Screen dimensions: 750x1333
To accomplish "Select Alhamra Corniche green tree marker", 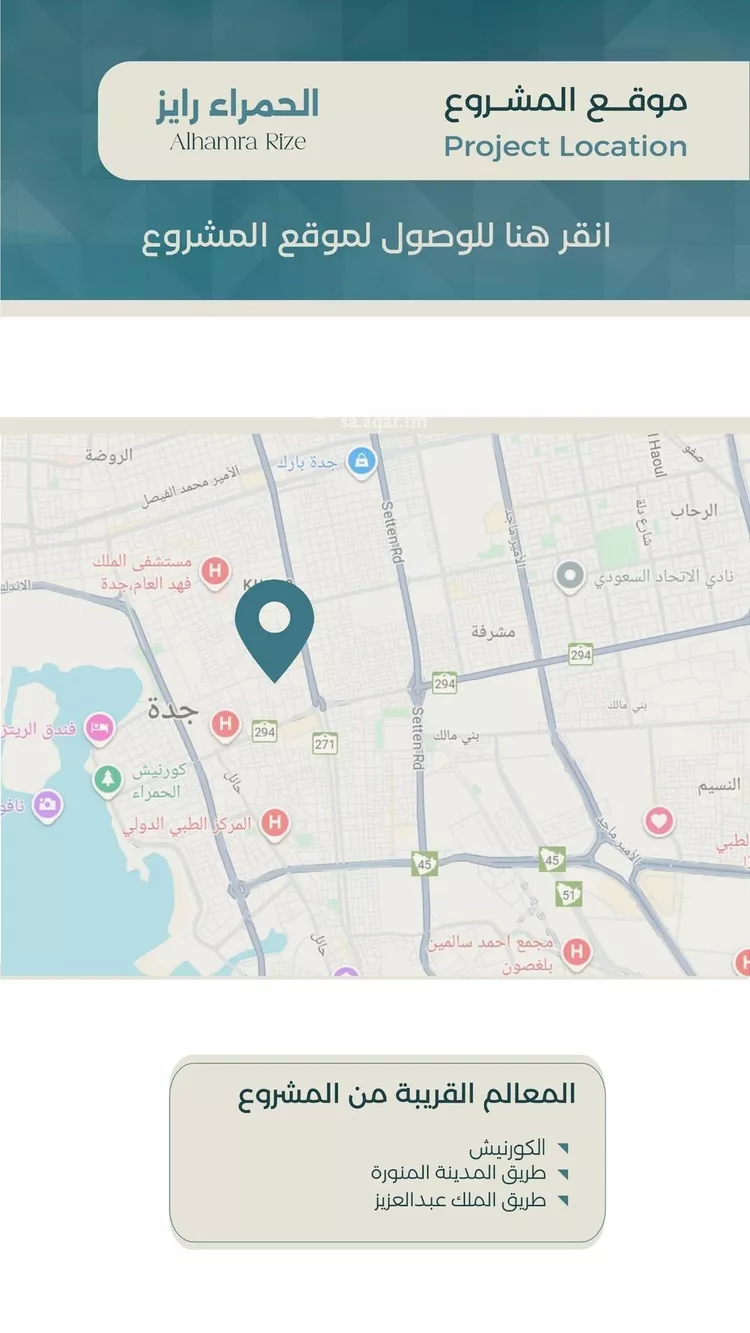I will [107, 779].
